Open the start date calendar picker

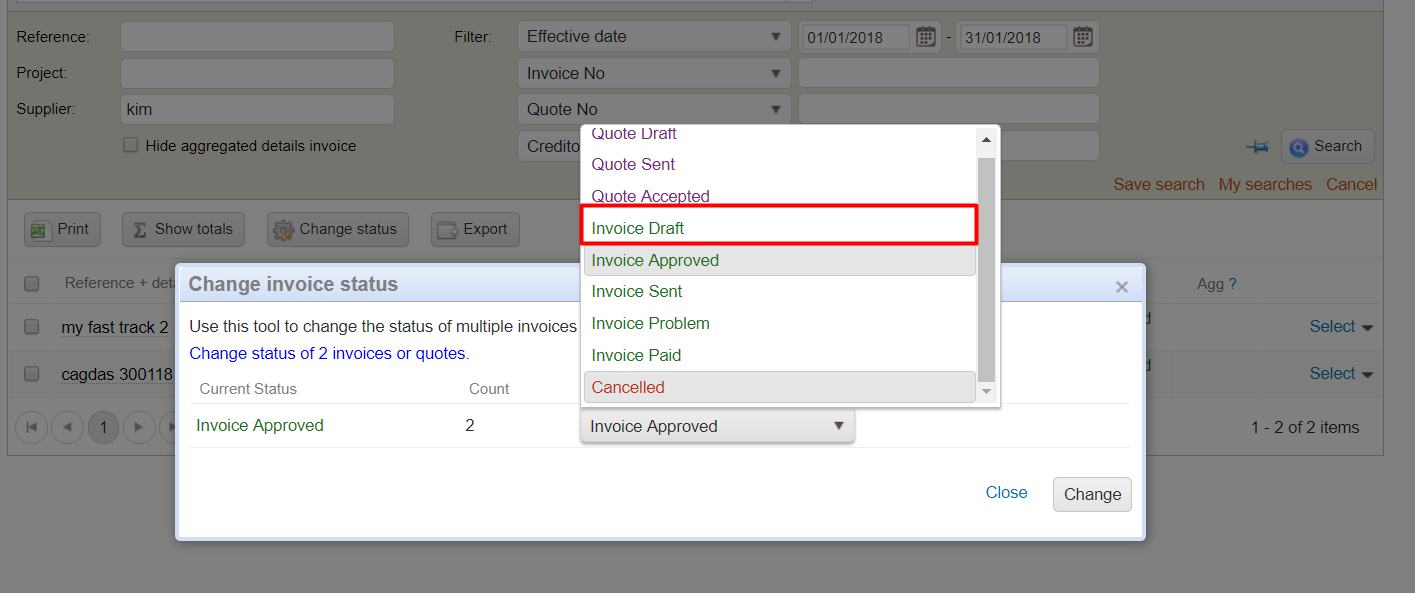pyautogui.click(x=925, y=37)
